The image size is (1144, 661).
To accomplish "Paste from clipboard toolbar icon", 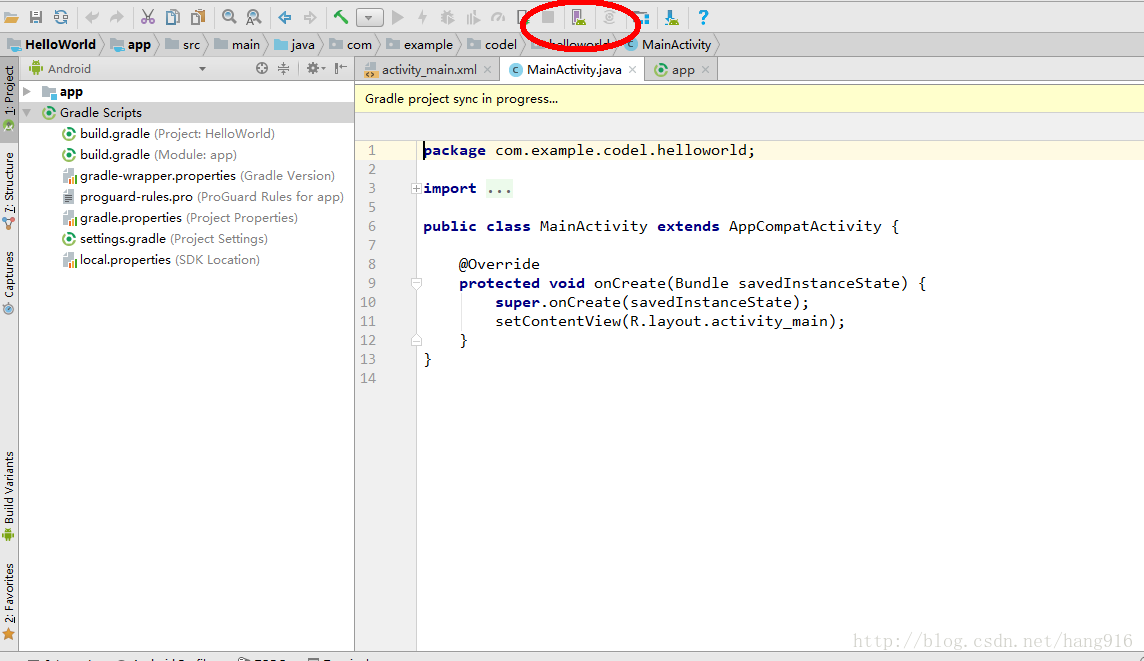I will point(198,17).
